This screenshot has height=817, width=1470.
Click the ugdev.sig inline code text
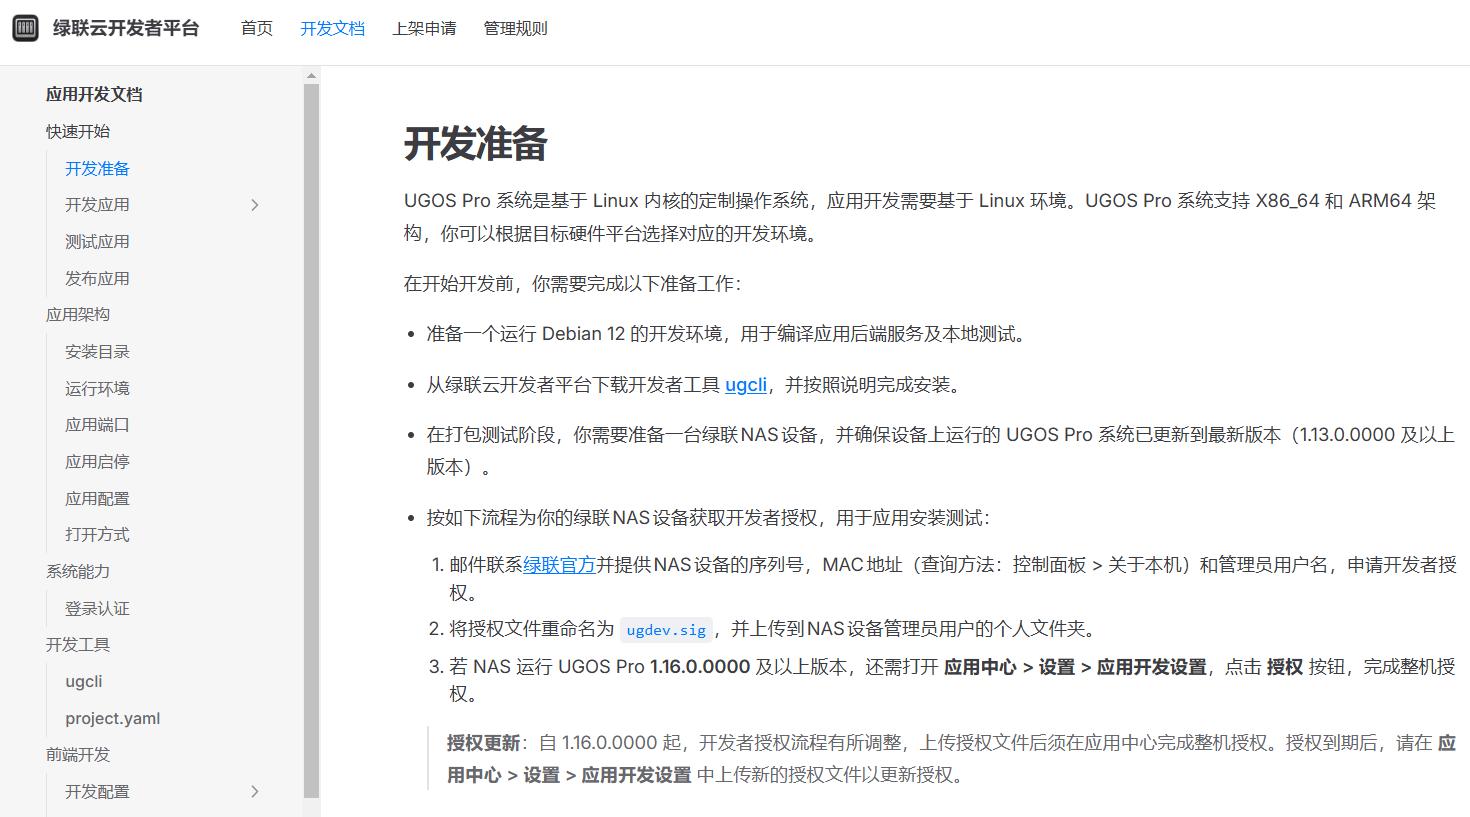coord(666,629)
